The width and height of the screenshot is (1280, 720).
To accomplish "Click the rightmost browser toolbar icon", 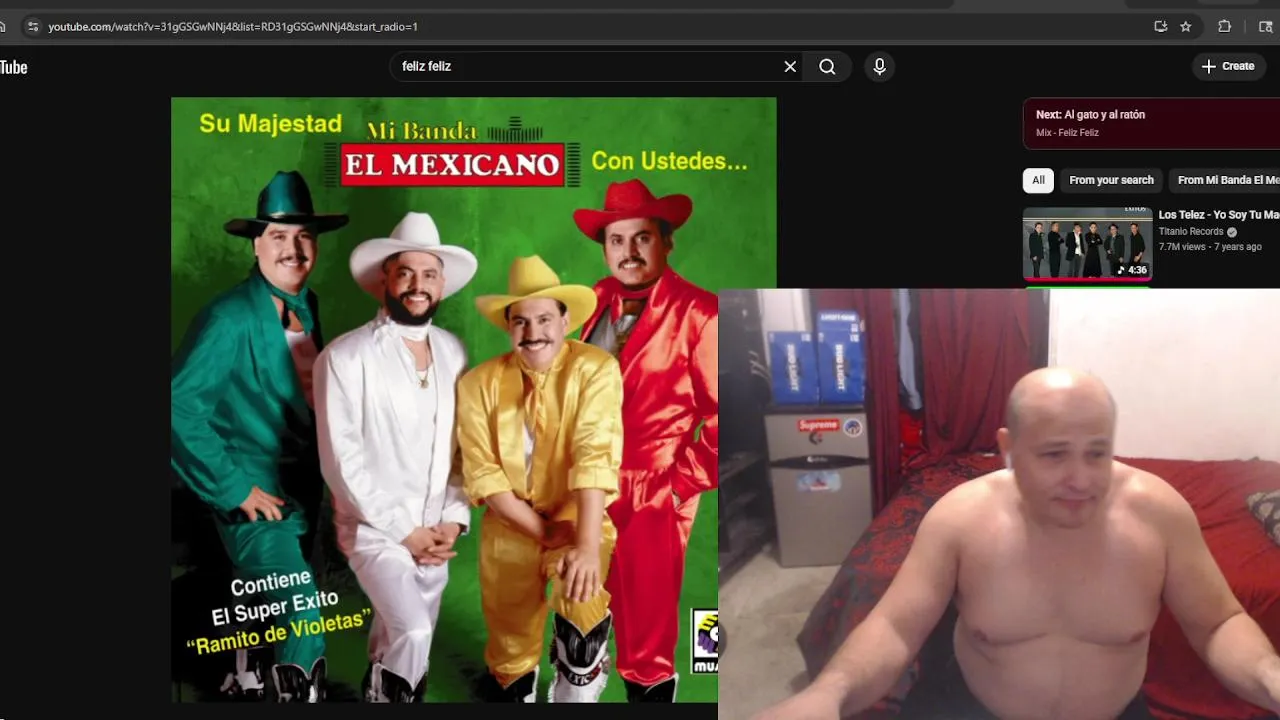I will [1265, 27].
